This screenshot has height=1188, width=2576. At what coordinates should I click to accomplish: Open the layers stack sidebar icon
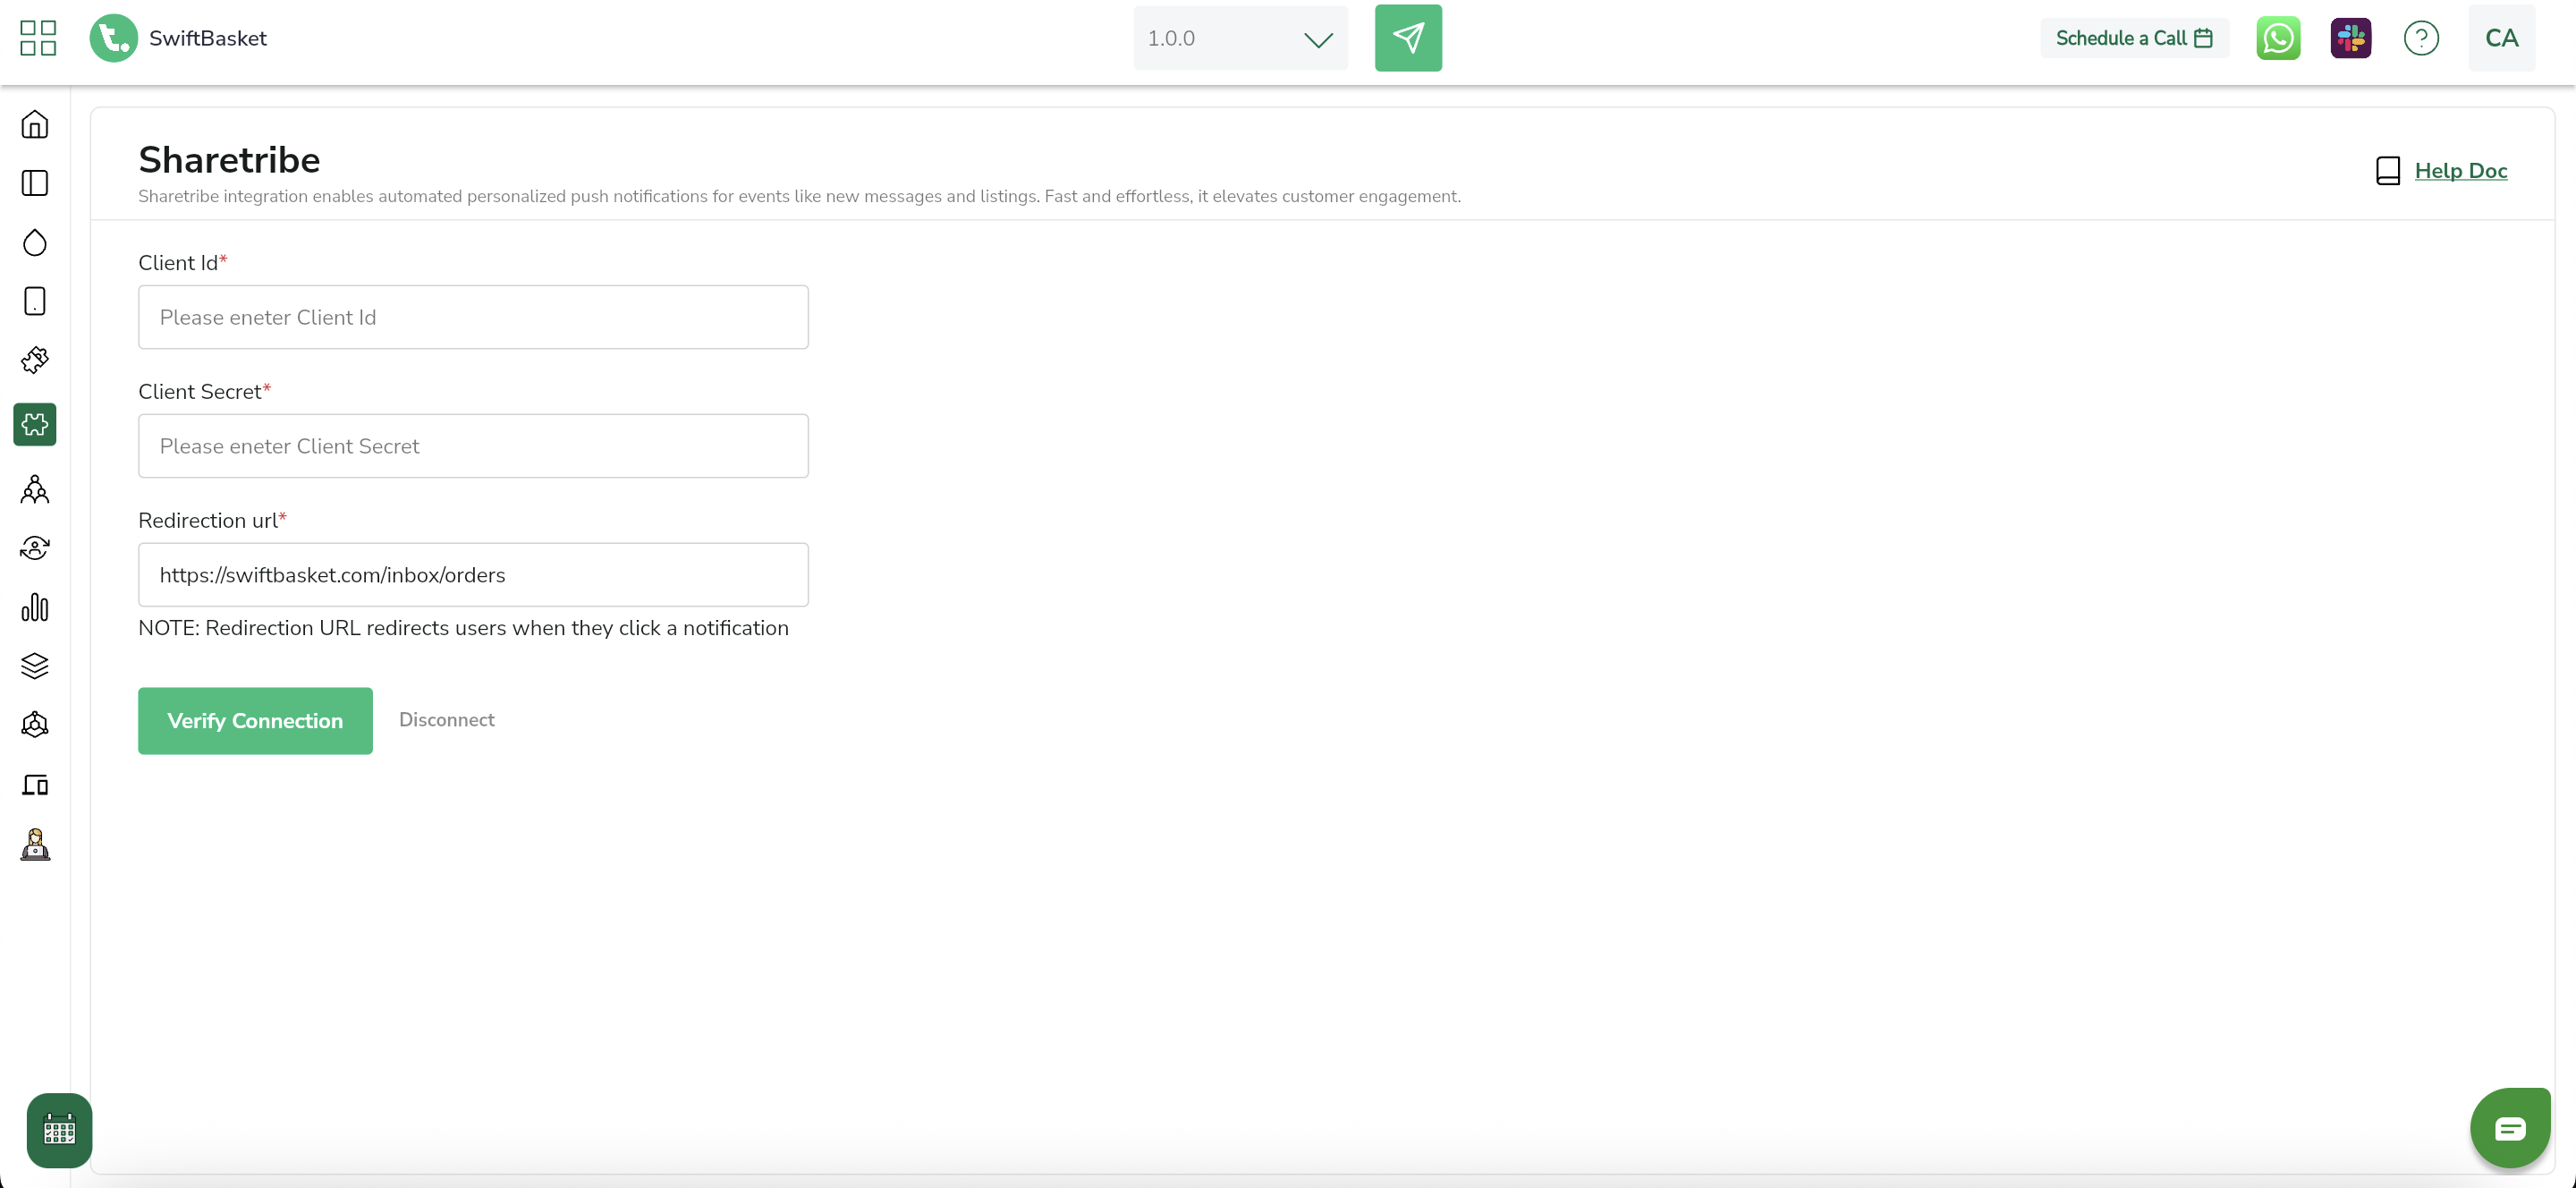pos(35,666)
